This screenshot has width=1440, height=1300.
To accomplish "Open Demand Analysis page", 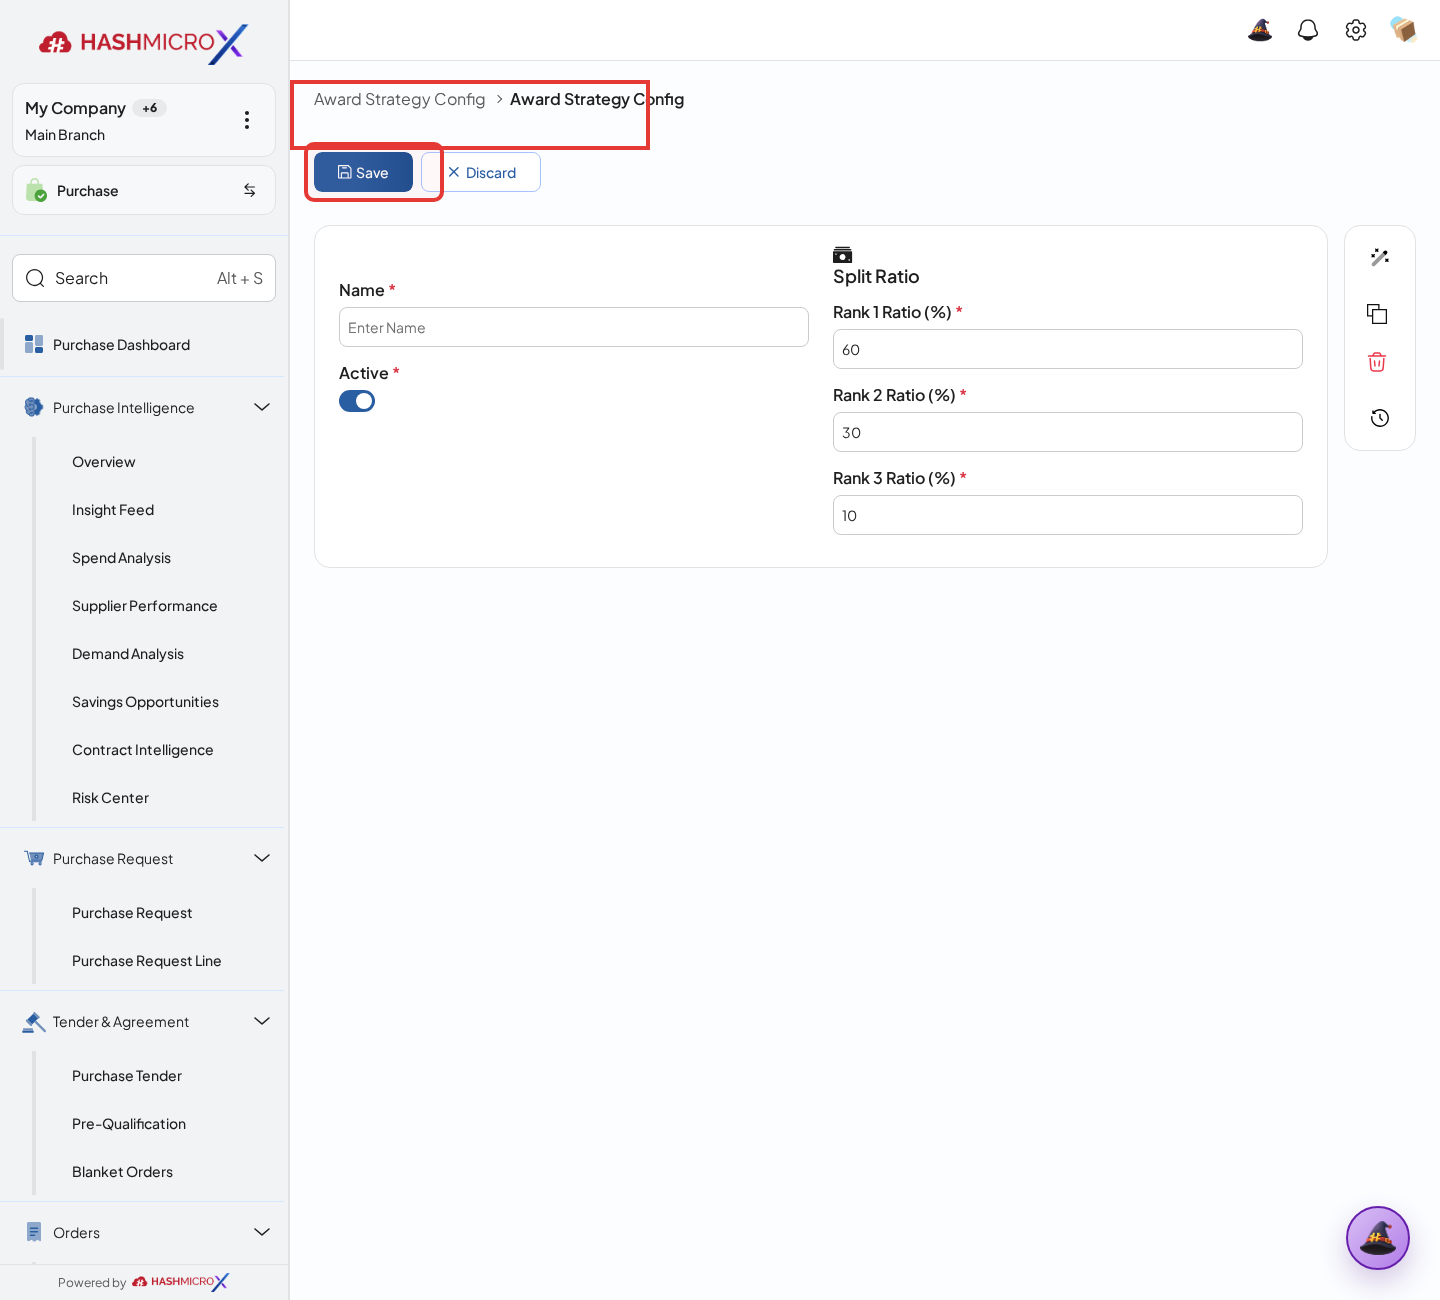I will tap(128, 654).
